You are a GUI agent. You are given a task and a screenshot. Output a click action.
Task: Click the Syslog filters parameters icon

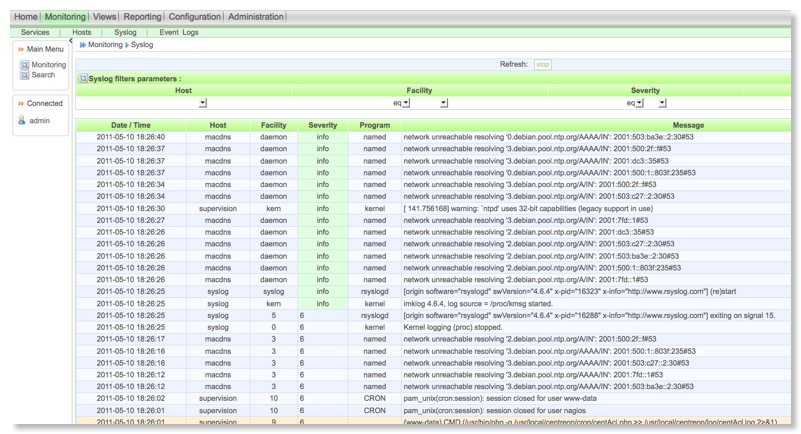point(83,78)
